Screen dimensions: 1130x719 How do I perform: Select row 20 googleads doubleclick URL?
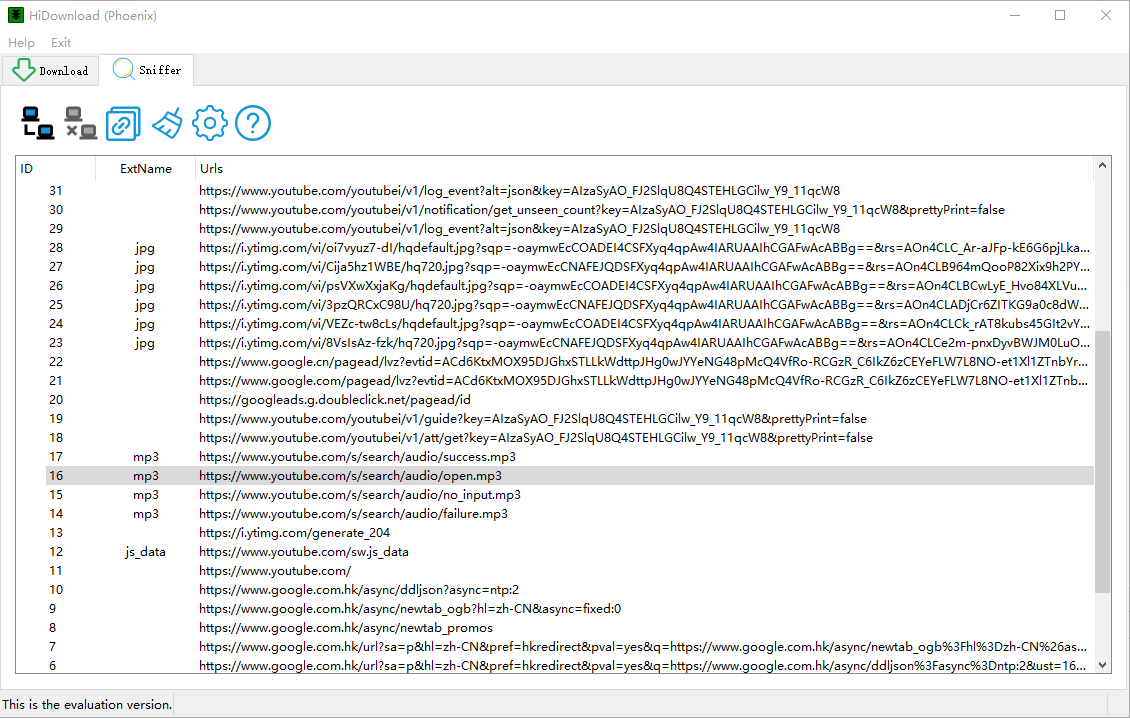point(334,400)
